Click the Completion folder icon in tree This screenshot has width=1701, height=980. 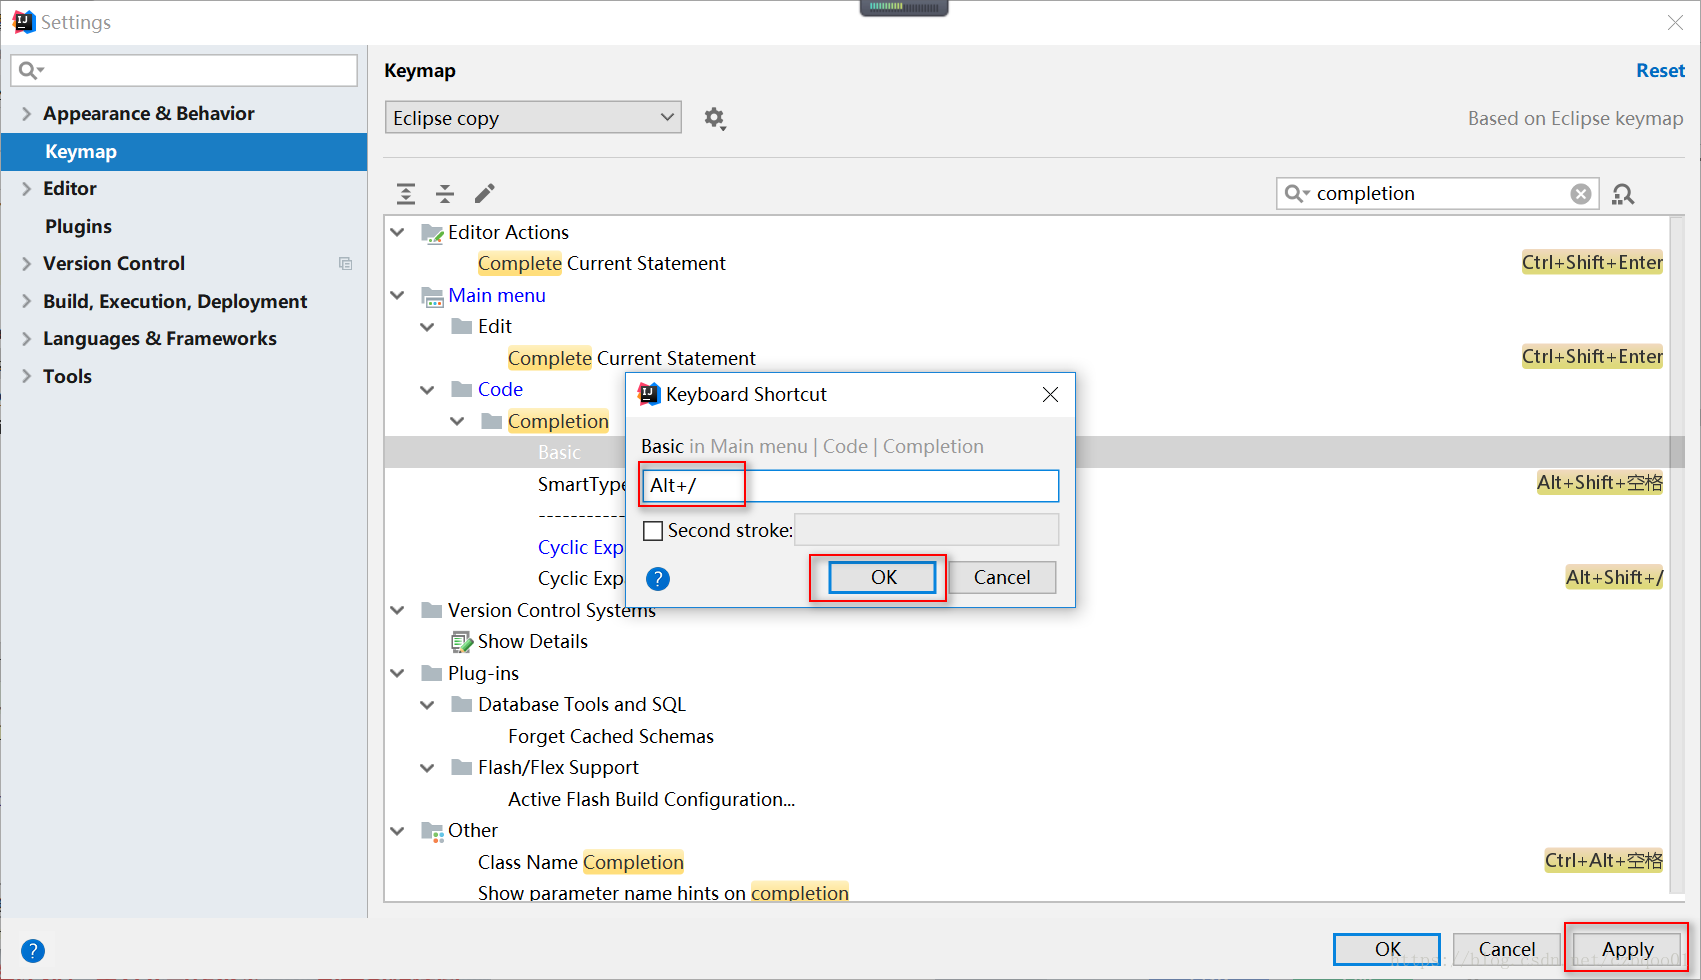[x=492, y=421]
